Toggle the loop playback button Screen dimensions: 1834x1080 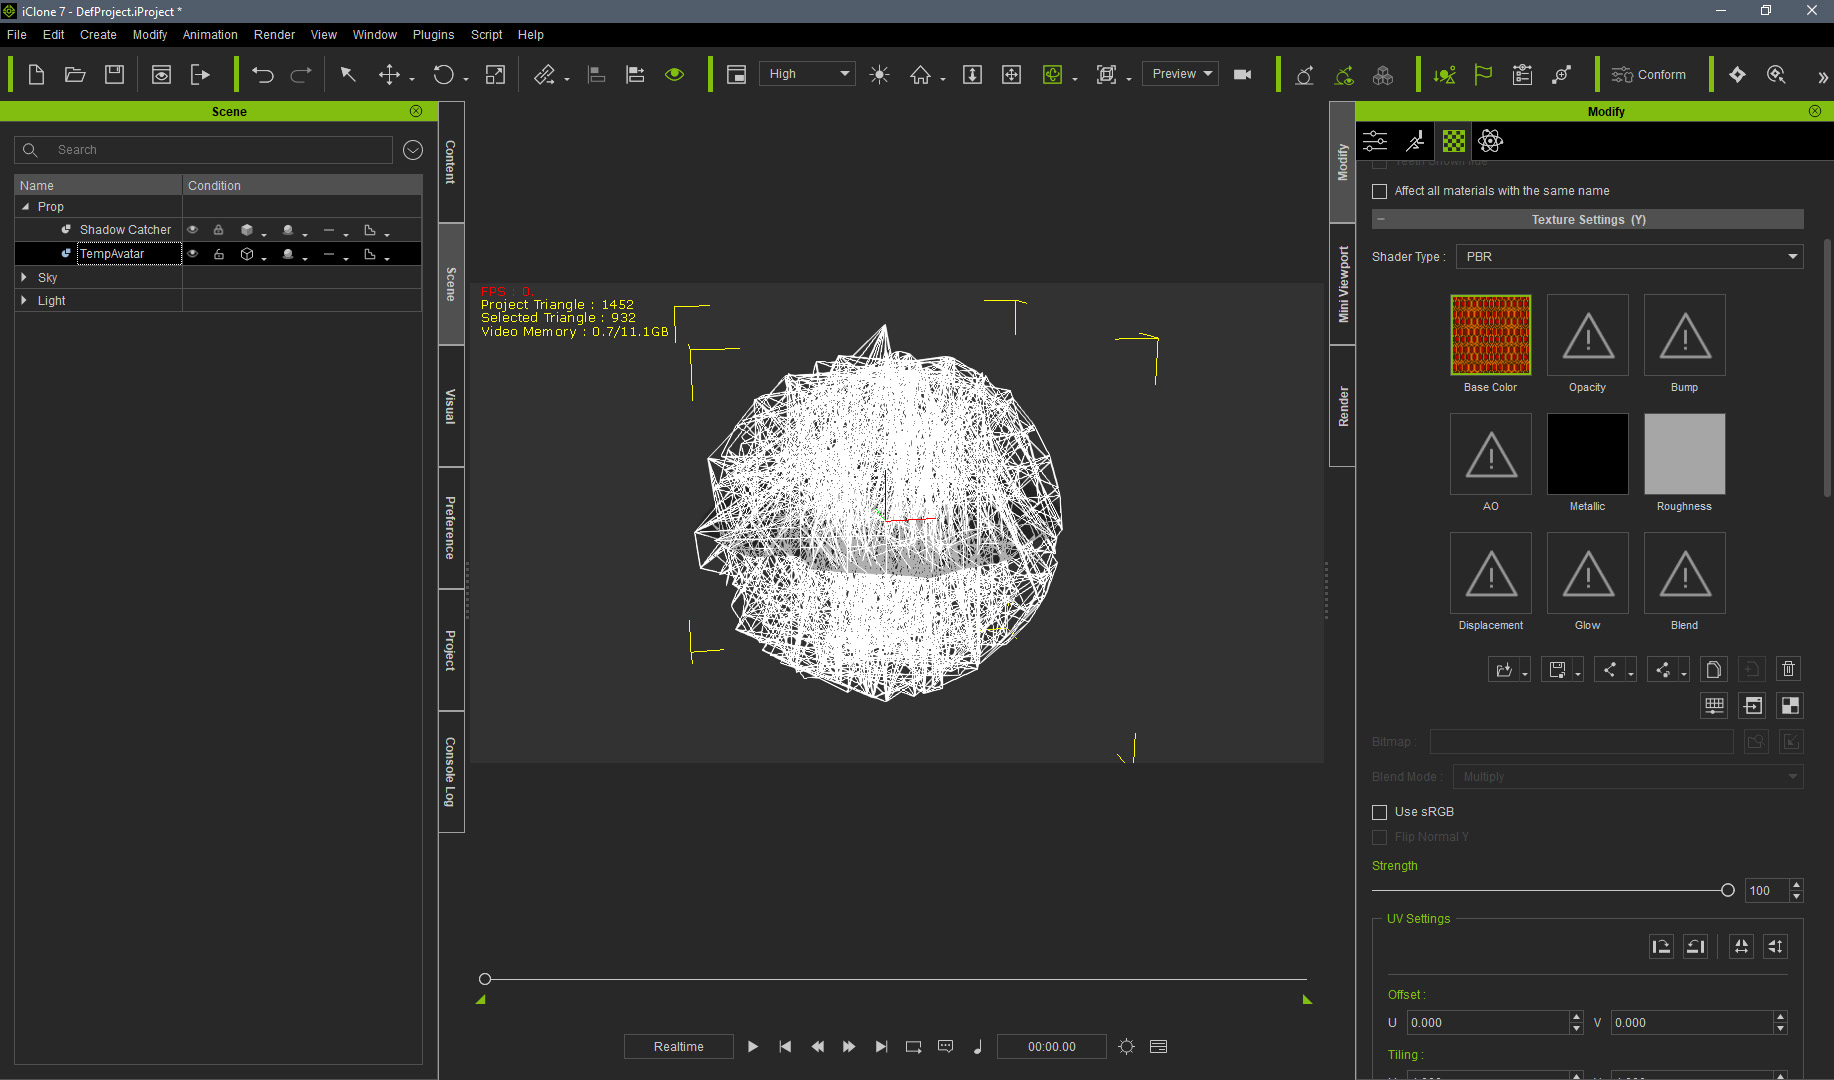[x=913, y=1047]
